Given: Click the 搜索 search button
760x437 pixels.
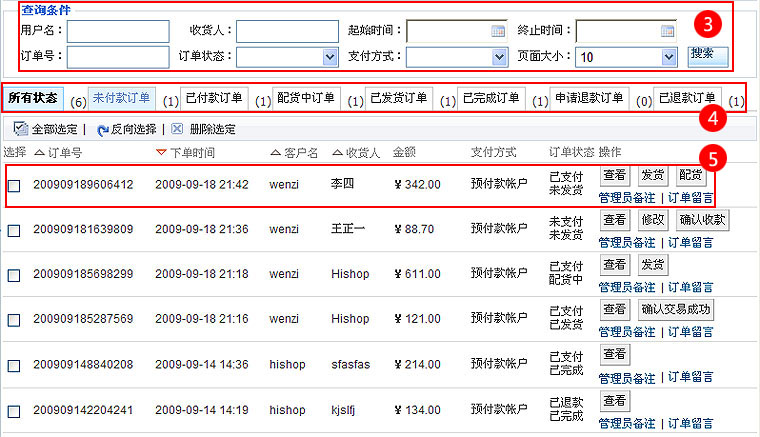Looking at the screenshot, I should (x=708, y=56).
